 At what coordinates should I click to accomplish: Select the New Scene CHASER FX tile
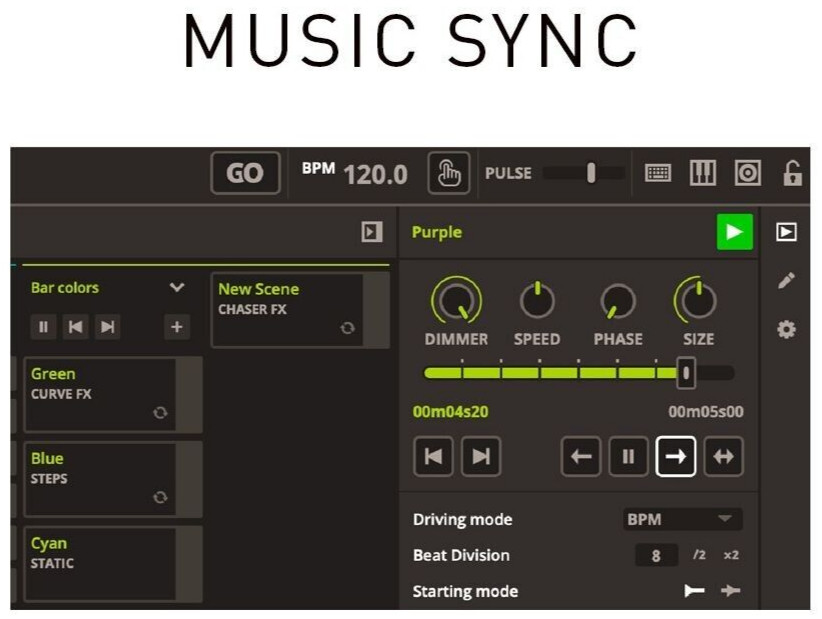288,310
